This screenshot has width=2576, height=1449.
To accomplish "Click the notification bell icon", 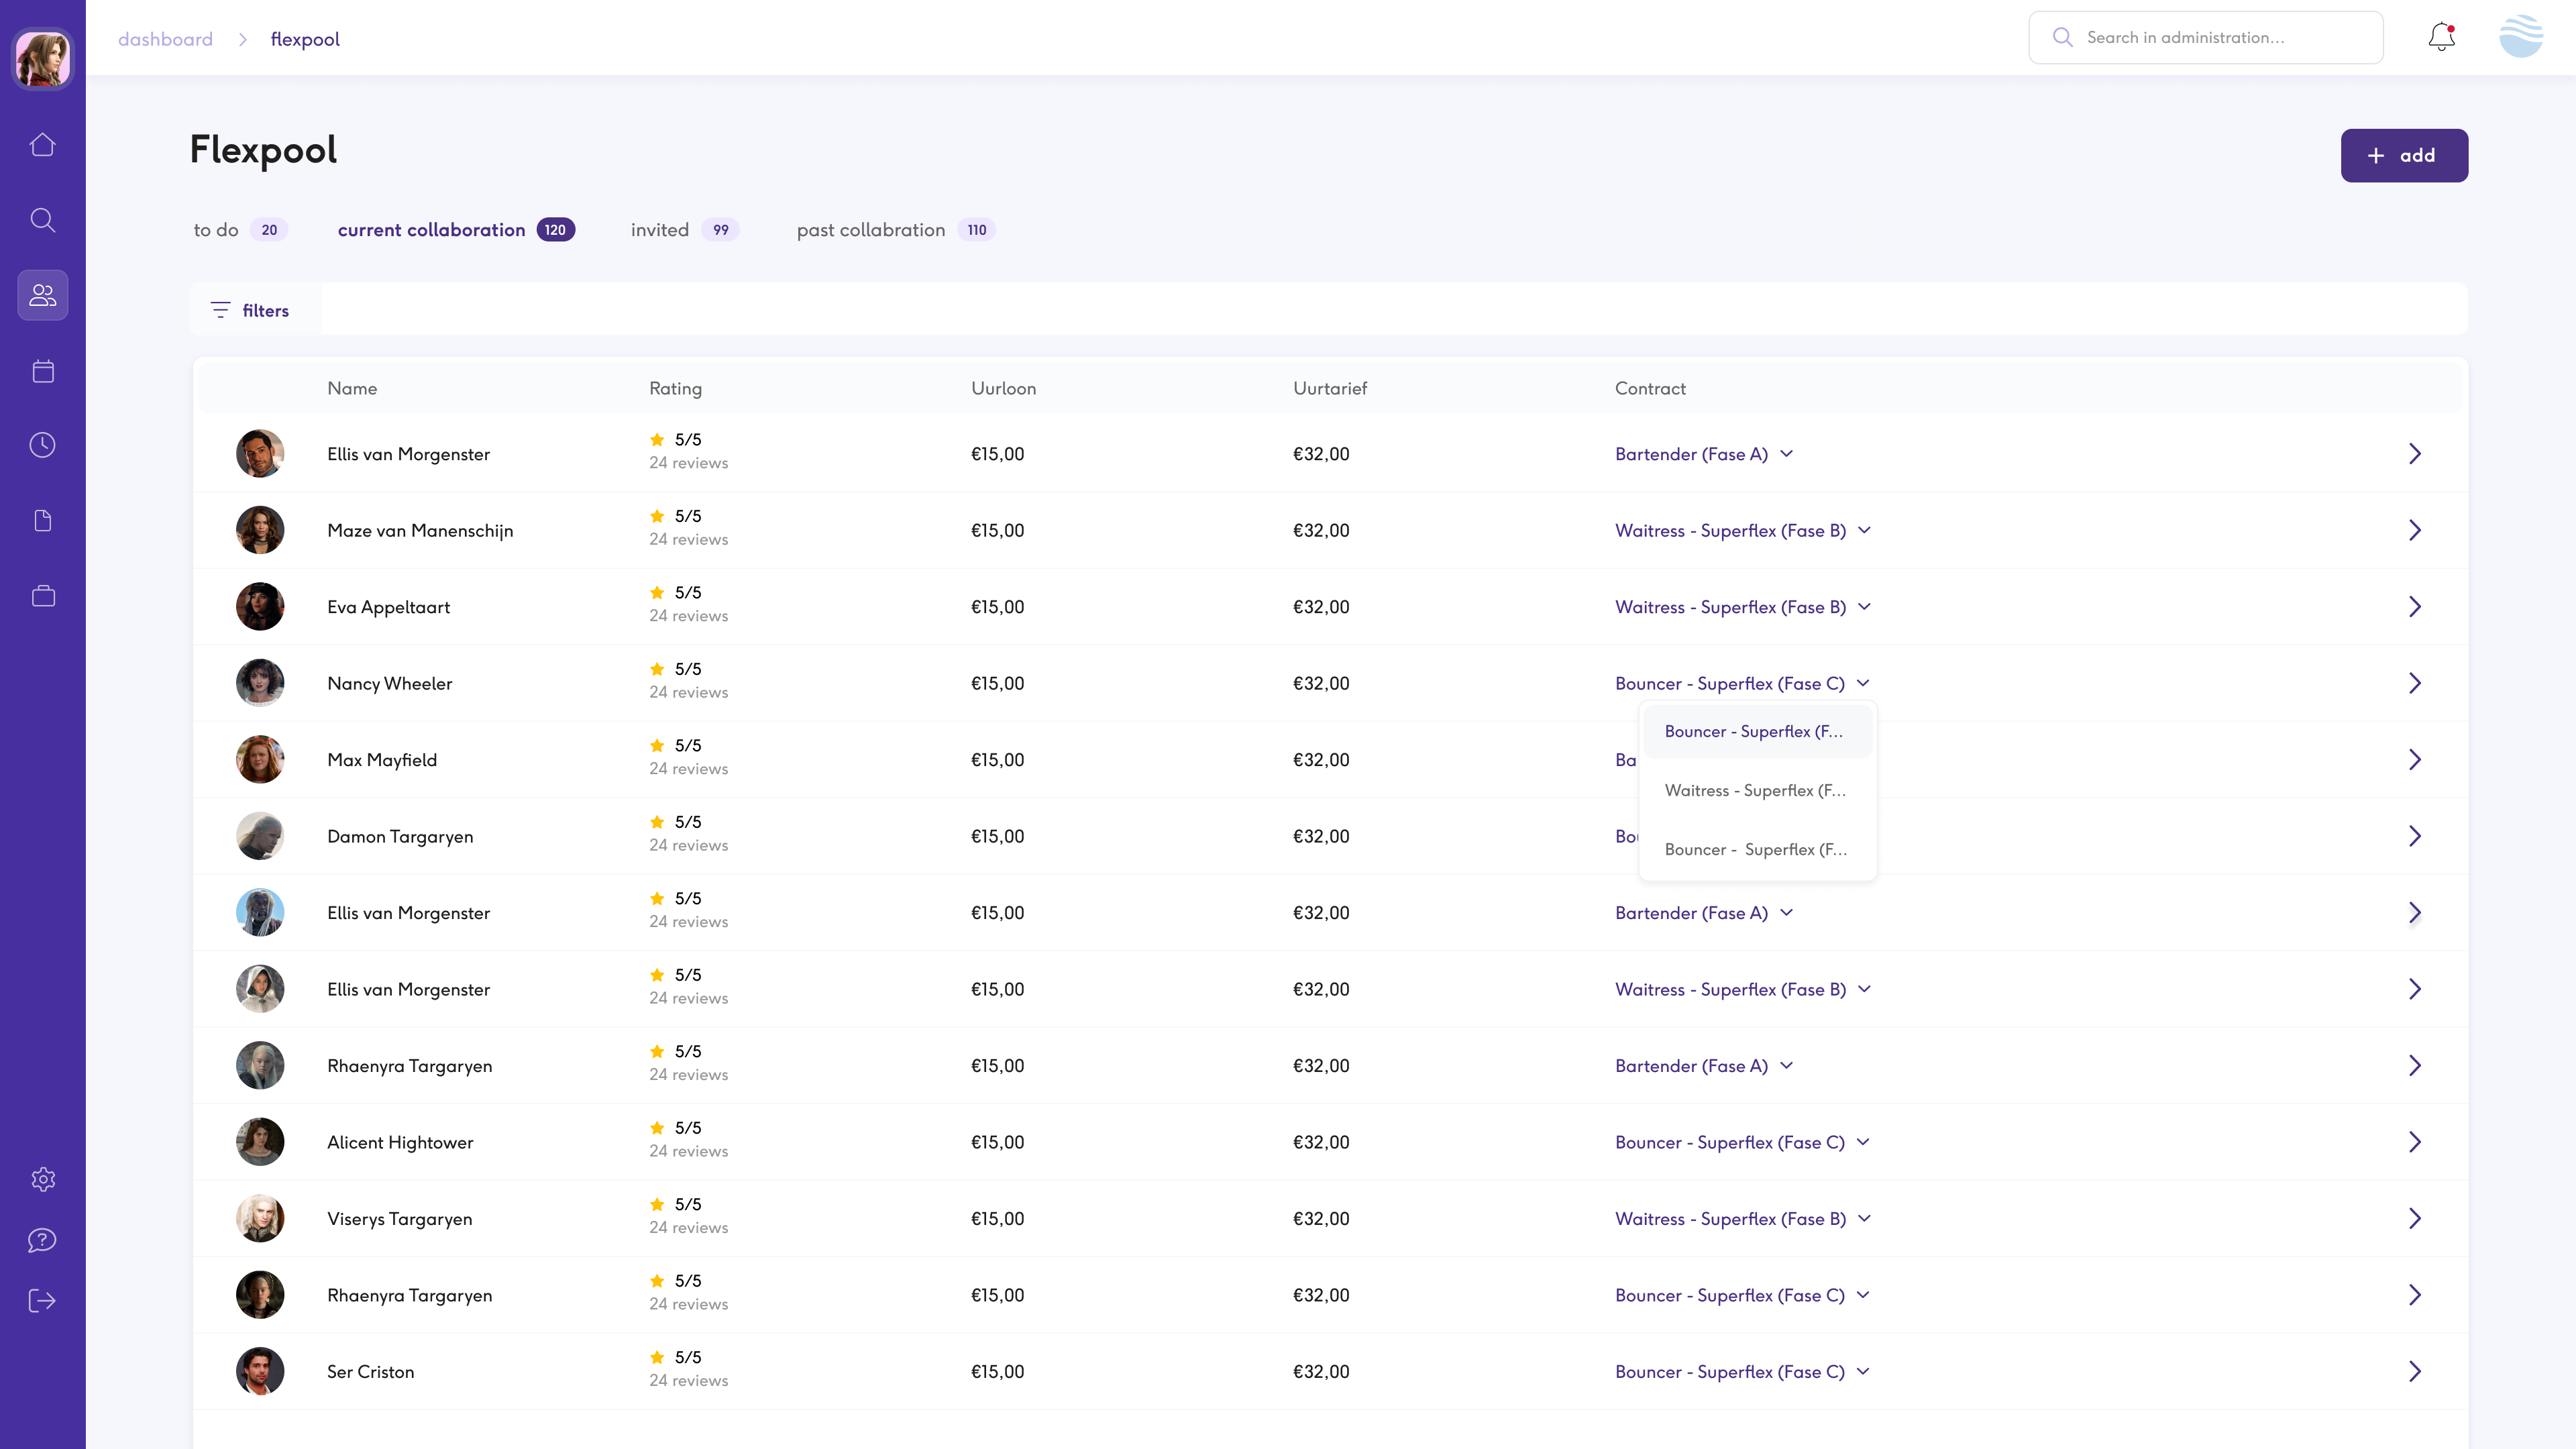I will (2441, 37).
